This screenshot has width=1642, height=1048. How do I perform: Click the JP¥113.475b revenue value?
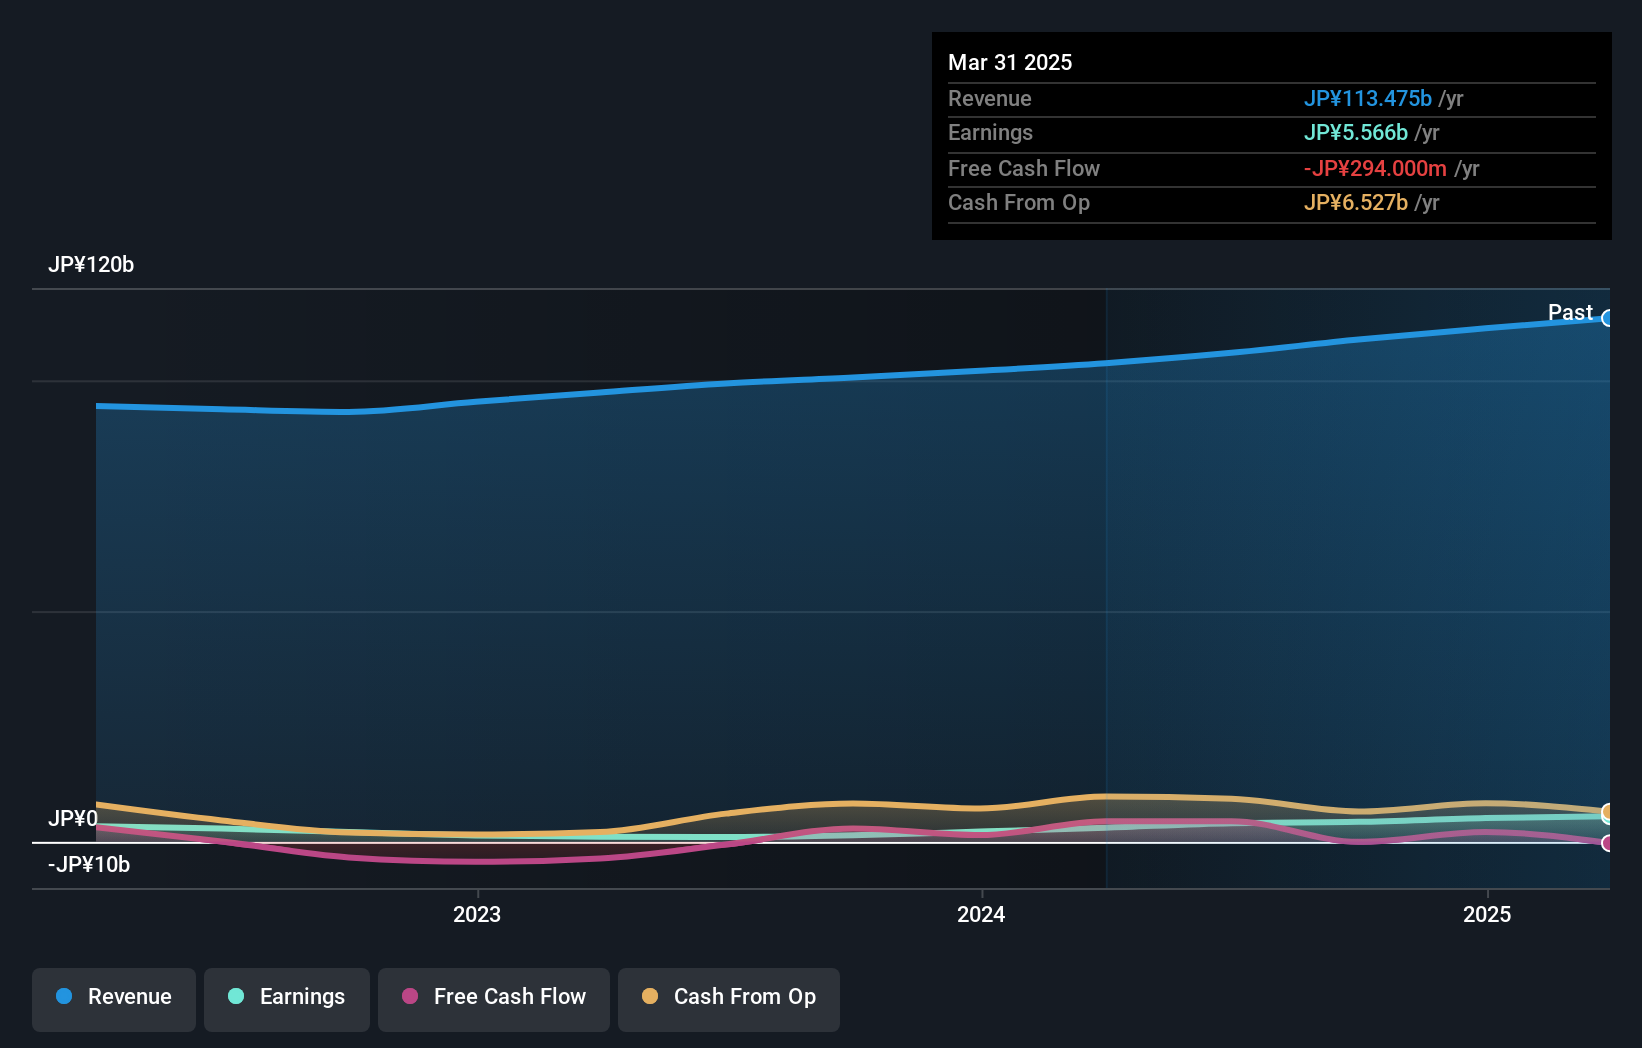1367,98
